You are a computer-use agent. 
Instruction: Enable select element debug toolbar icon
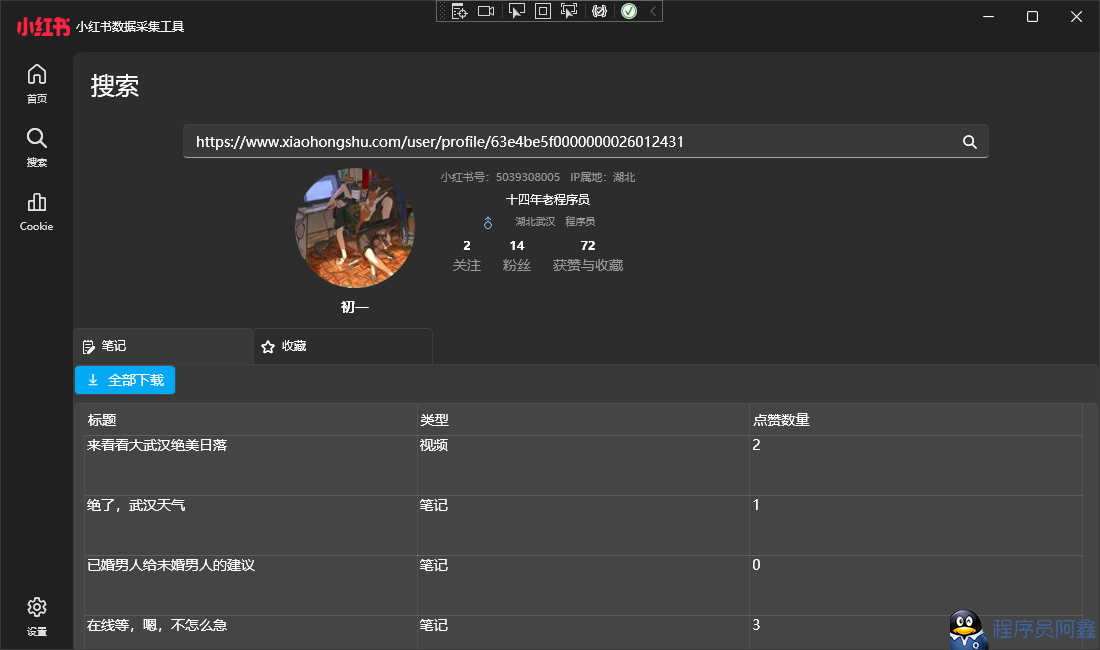click(x=516, y=11)
